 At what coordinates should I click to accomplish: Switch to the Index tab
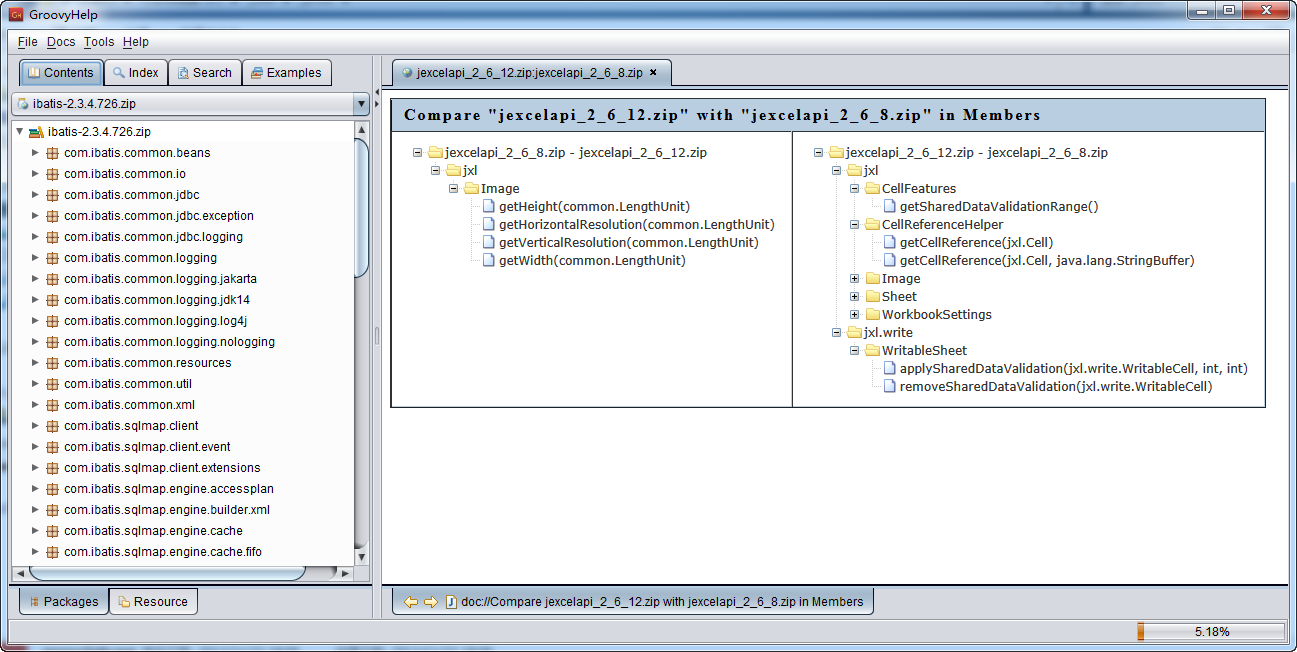136,73
